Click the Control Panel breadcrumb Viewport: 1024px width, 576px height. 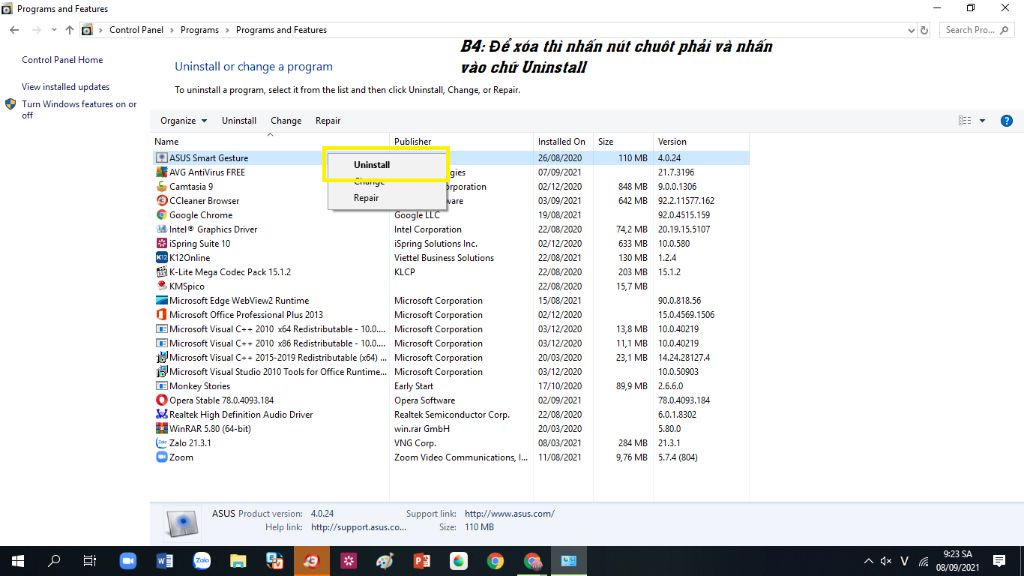(x=136, y=30)
